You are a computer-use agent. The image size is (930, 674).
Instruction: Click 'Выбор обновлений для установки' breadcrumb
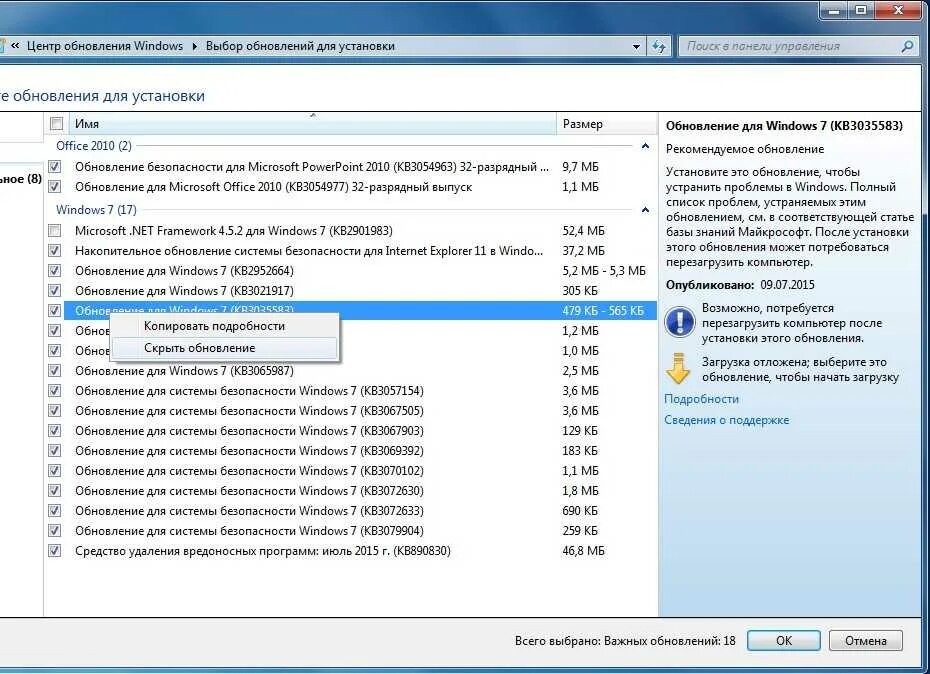coord(300,46)
